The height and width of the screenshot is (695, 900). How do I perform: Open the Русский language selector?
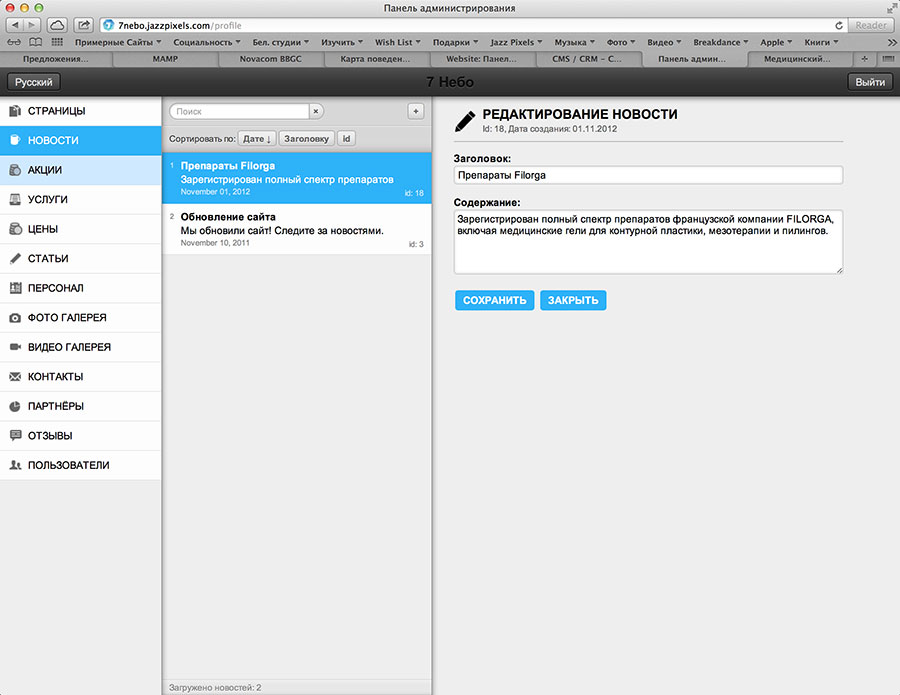click(33, 83)
